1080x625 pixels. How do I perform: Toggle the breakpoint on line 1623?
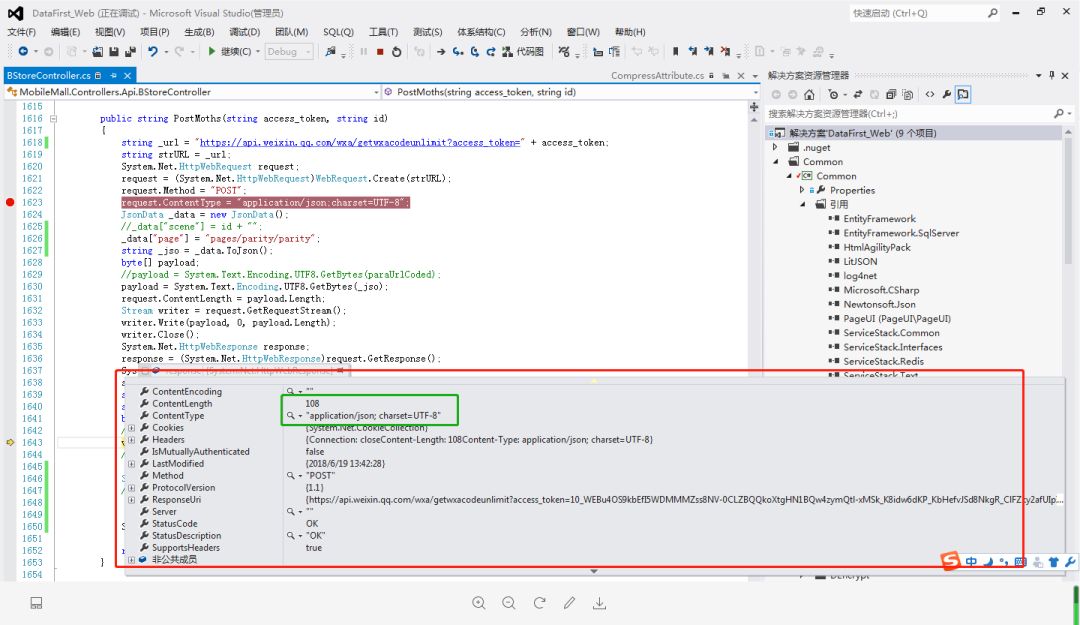click(10, 203)
